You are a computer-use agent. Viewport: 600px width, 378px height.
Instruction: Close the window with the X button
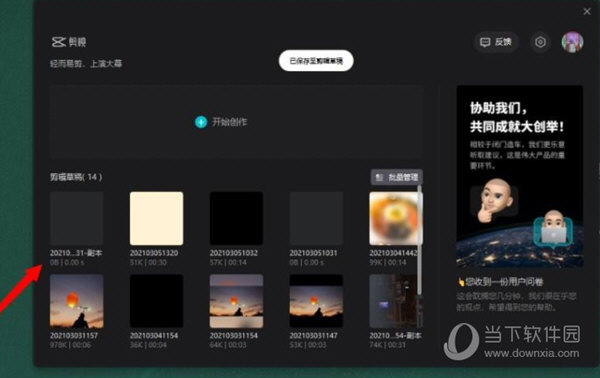point(587,11)
